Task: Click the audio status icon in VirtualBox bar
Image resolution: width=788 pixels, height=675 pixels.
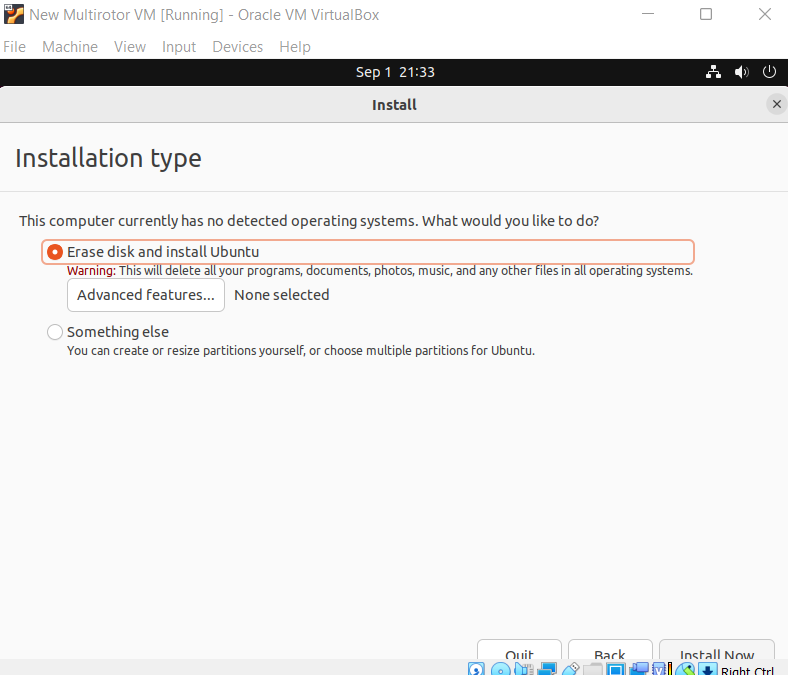Action: coord(524,669)
